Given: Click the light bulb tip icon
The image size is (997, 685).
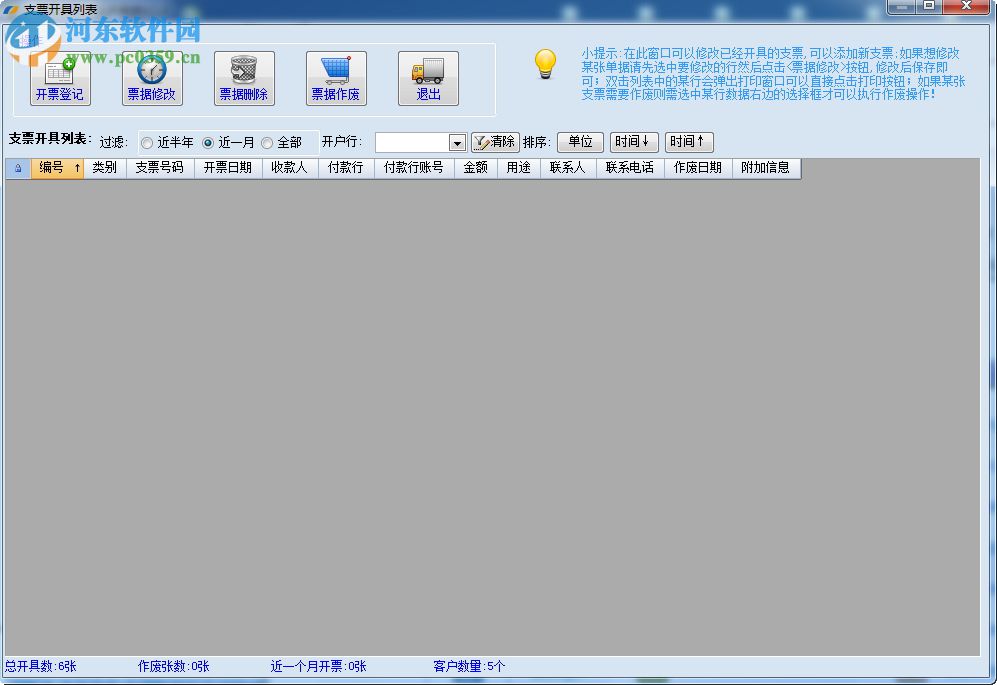Looking at the screenshot, I should [544, 64].
